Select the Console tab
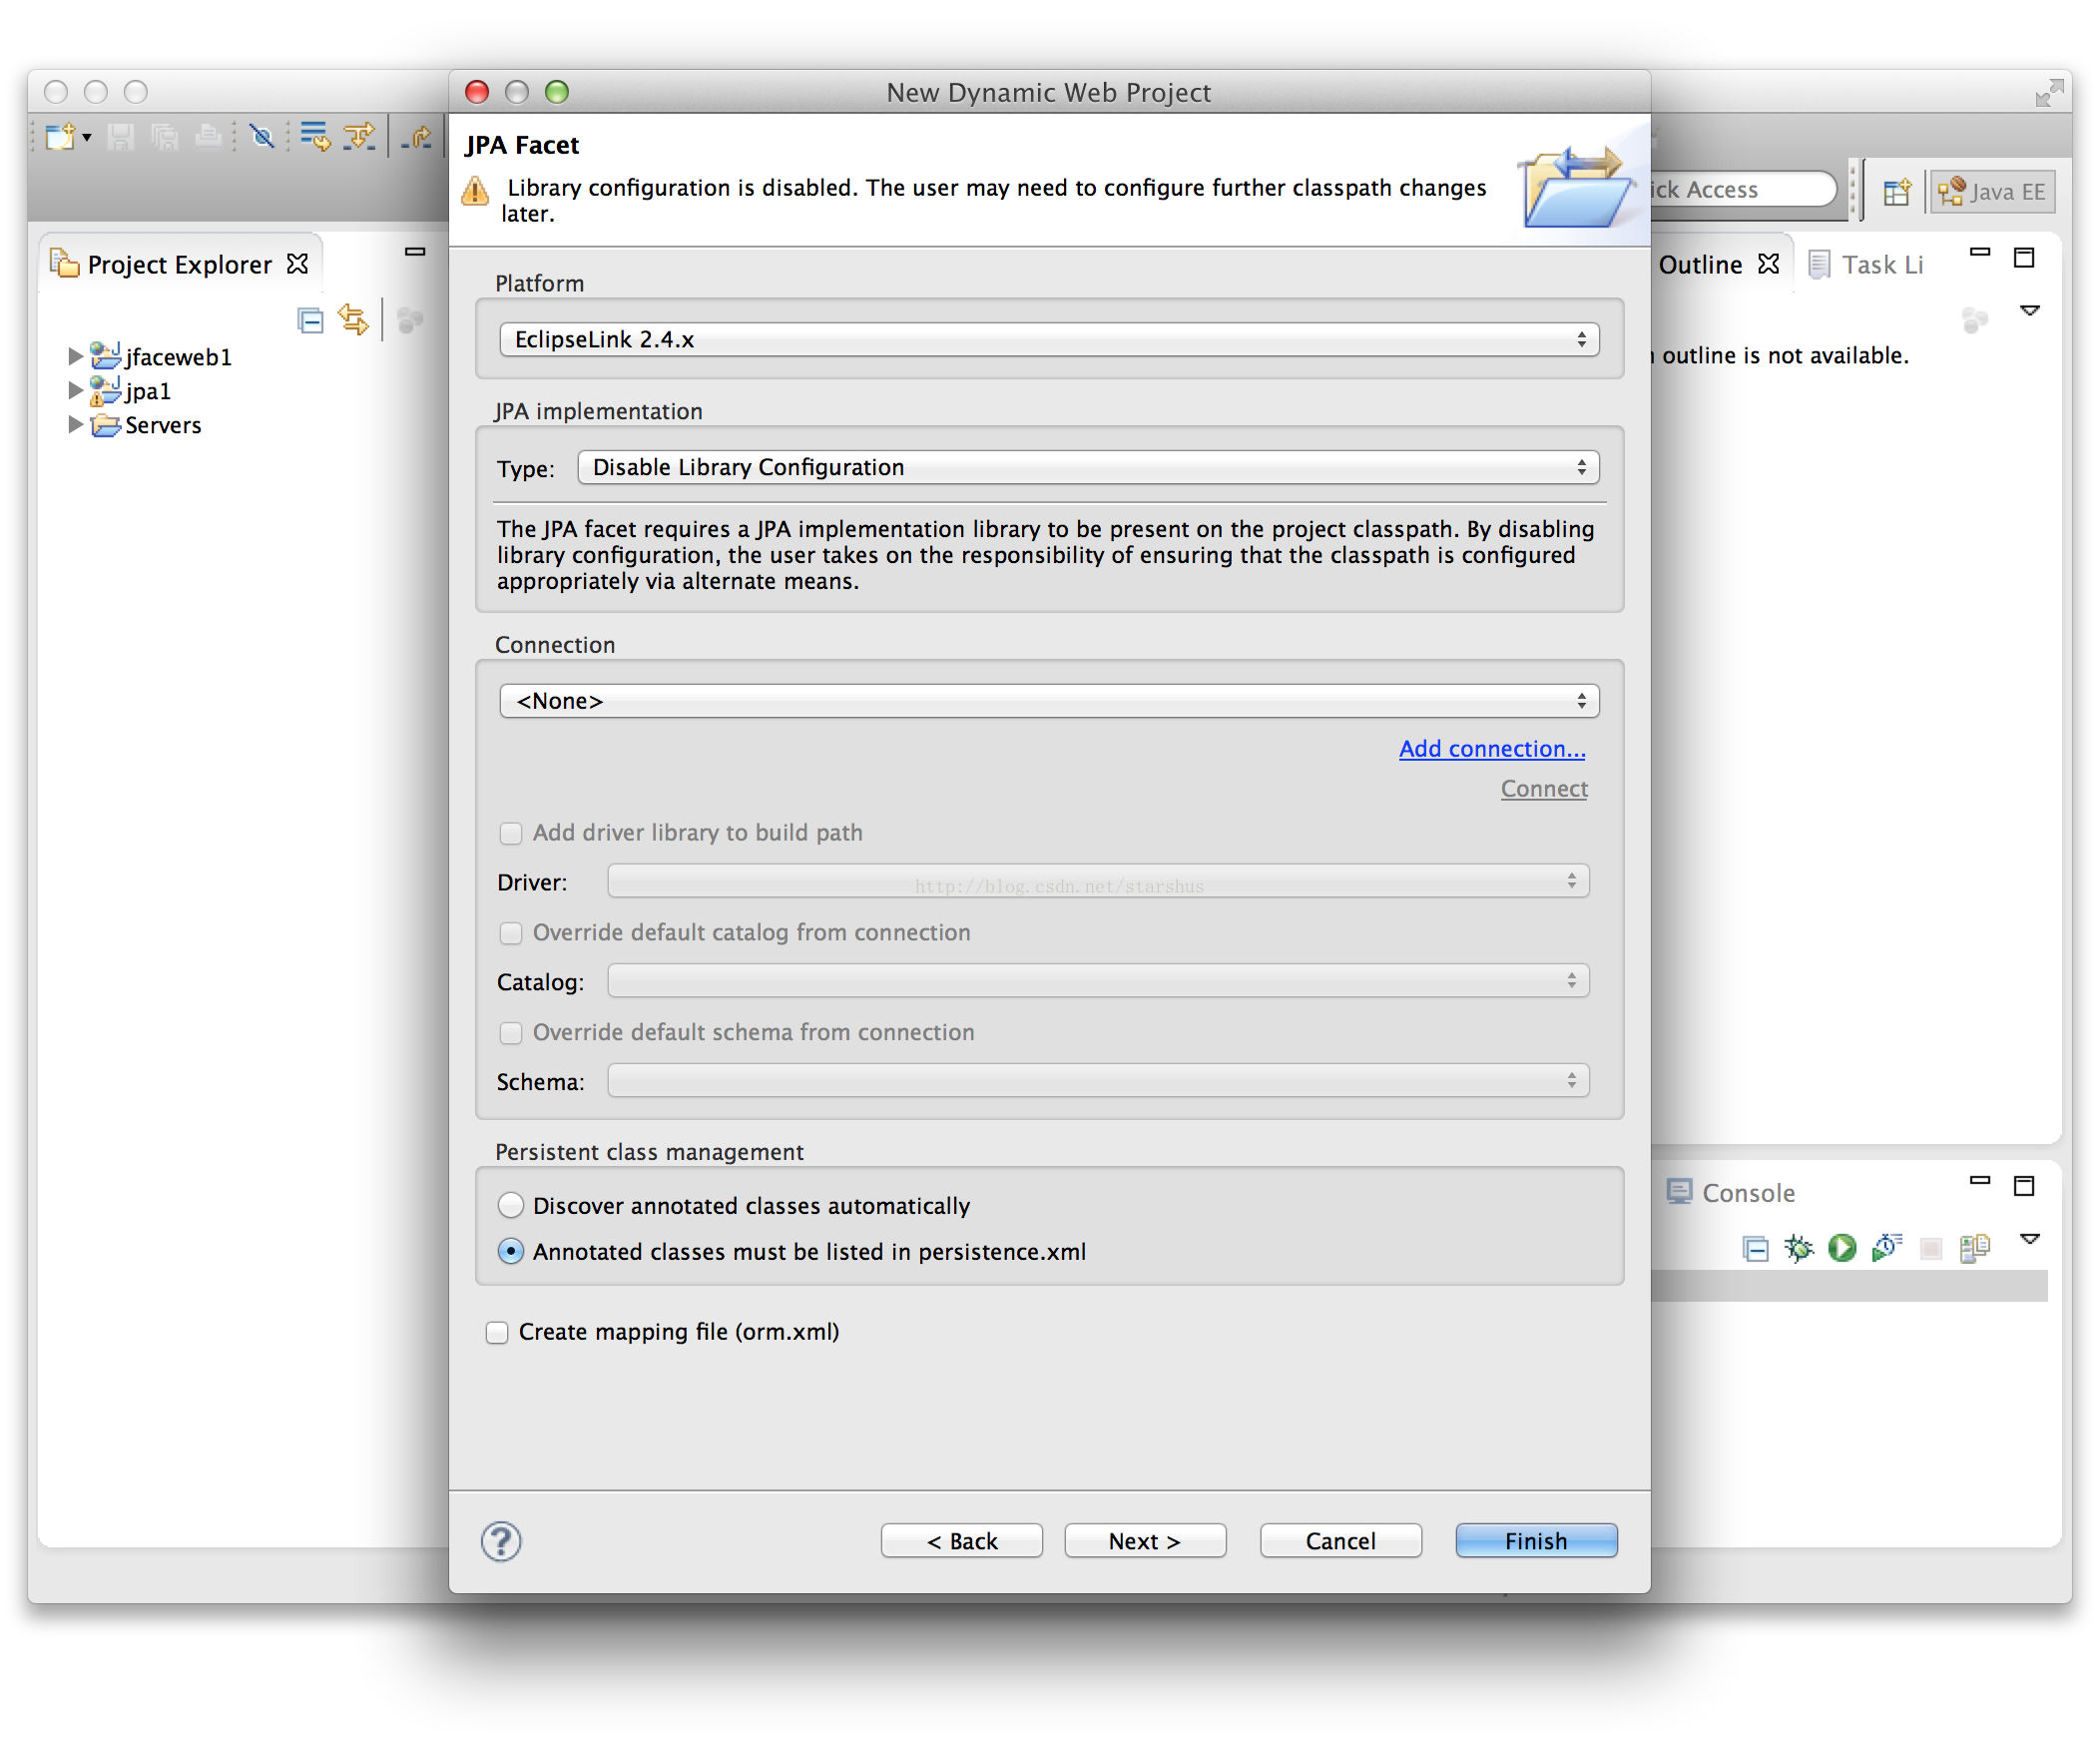This screenshot has width=2100, height=1751. coord(1731,1193)
